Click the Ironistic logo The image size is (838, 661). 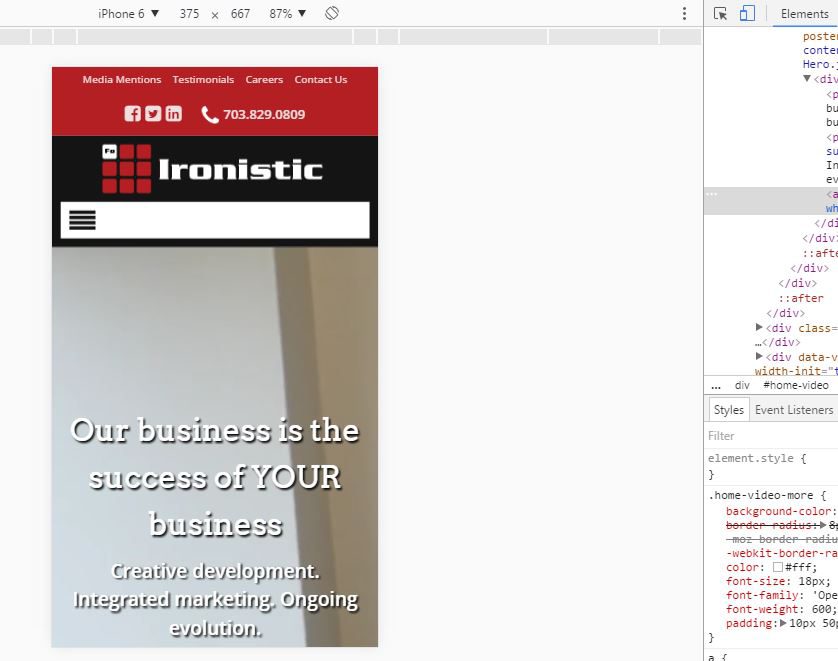point(212,168)
